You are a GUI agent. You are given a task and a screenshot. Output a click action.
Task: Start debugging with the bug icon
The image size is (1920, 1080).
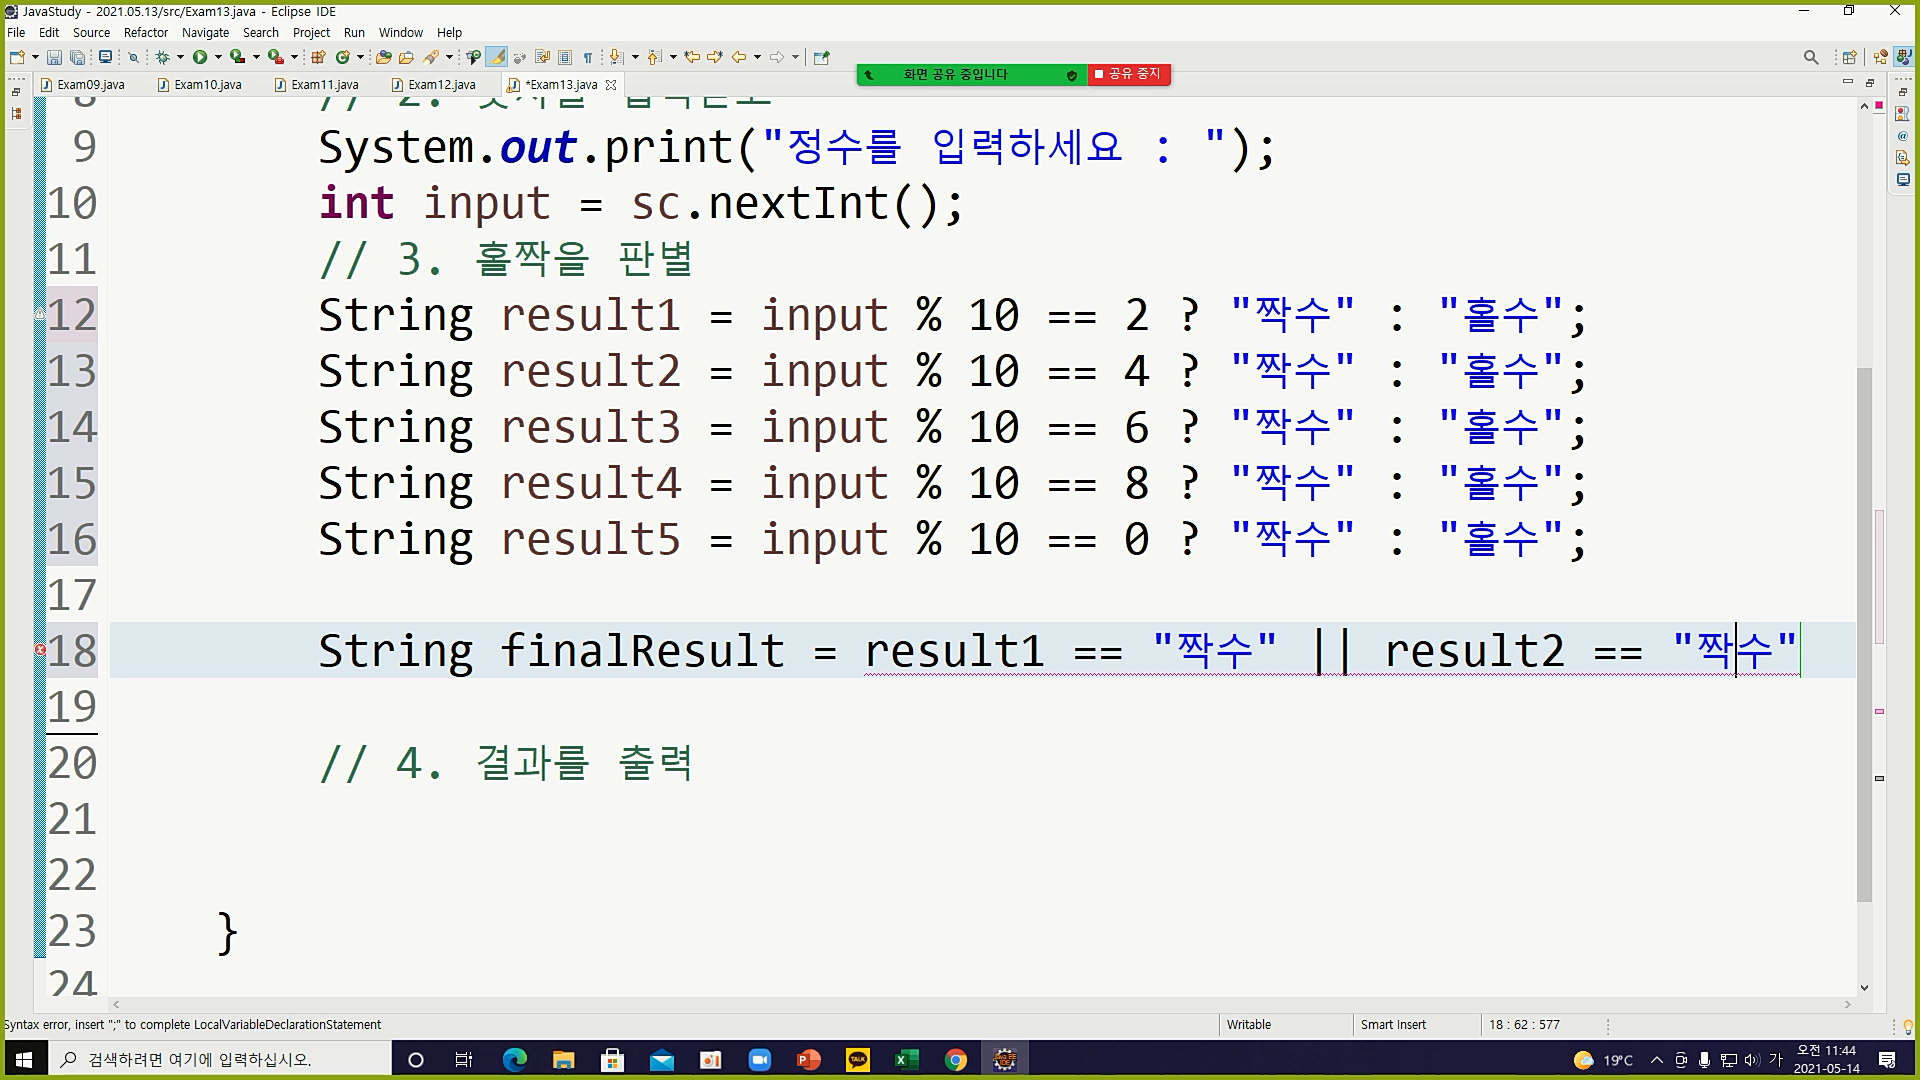click(x=162, y=57)
